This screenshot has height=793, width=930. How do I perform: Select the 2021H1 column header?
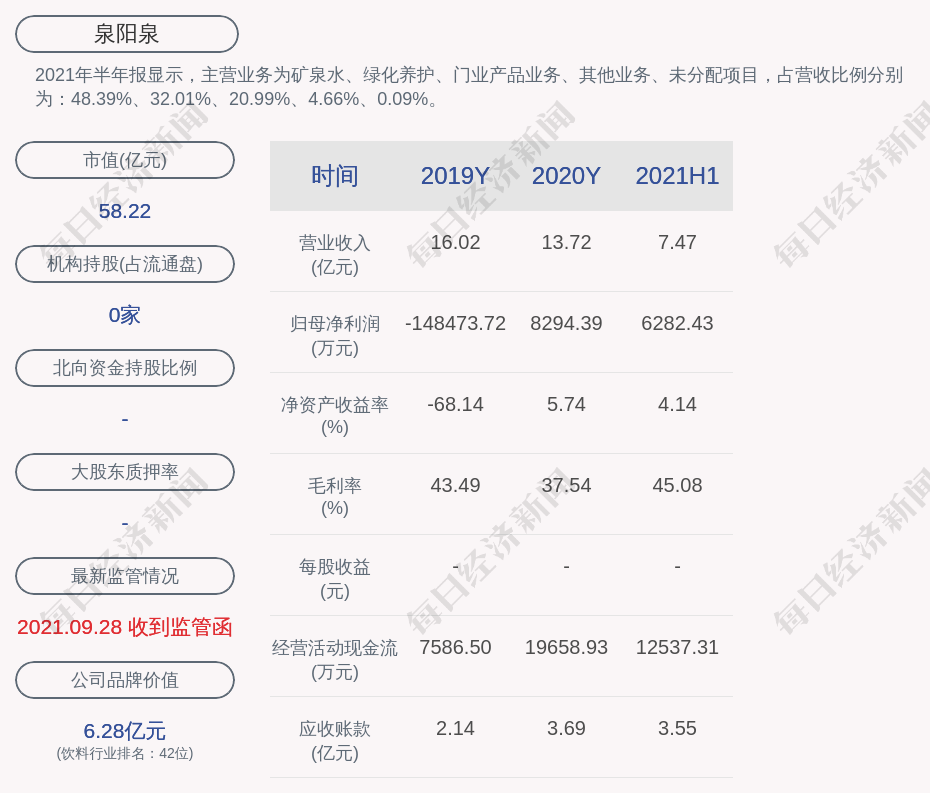click(x=677, y=176)
